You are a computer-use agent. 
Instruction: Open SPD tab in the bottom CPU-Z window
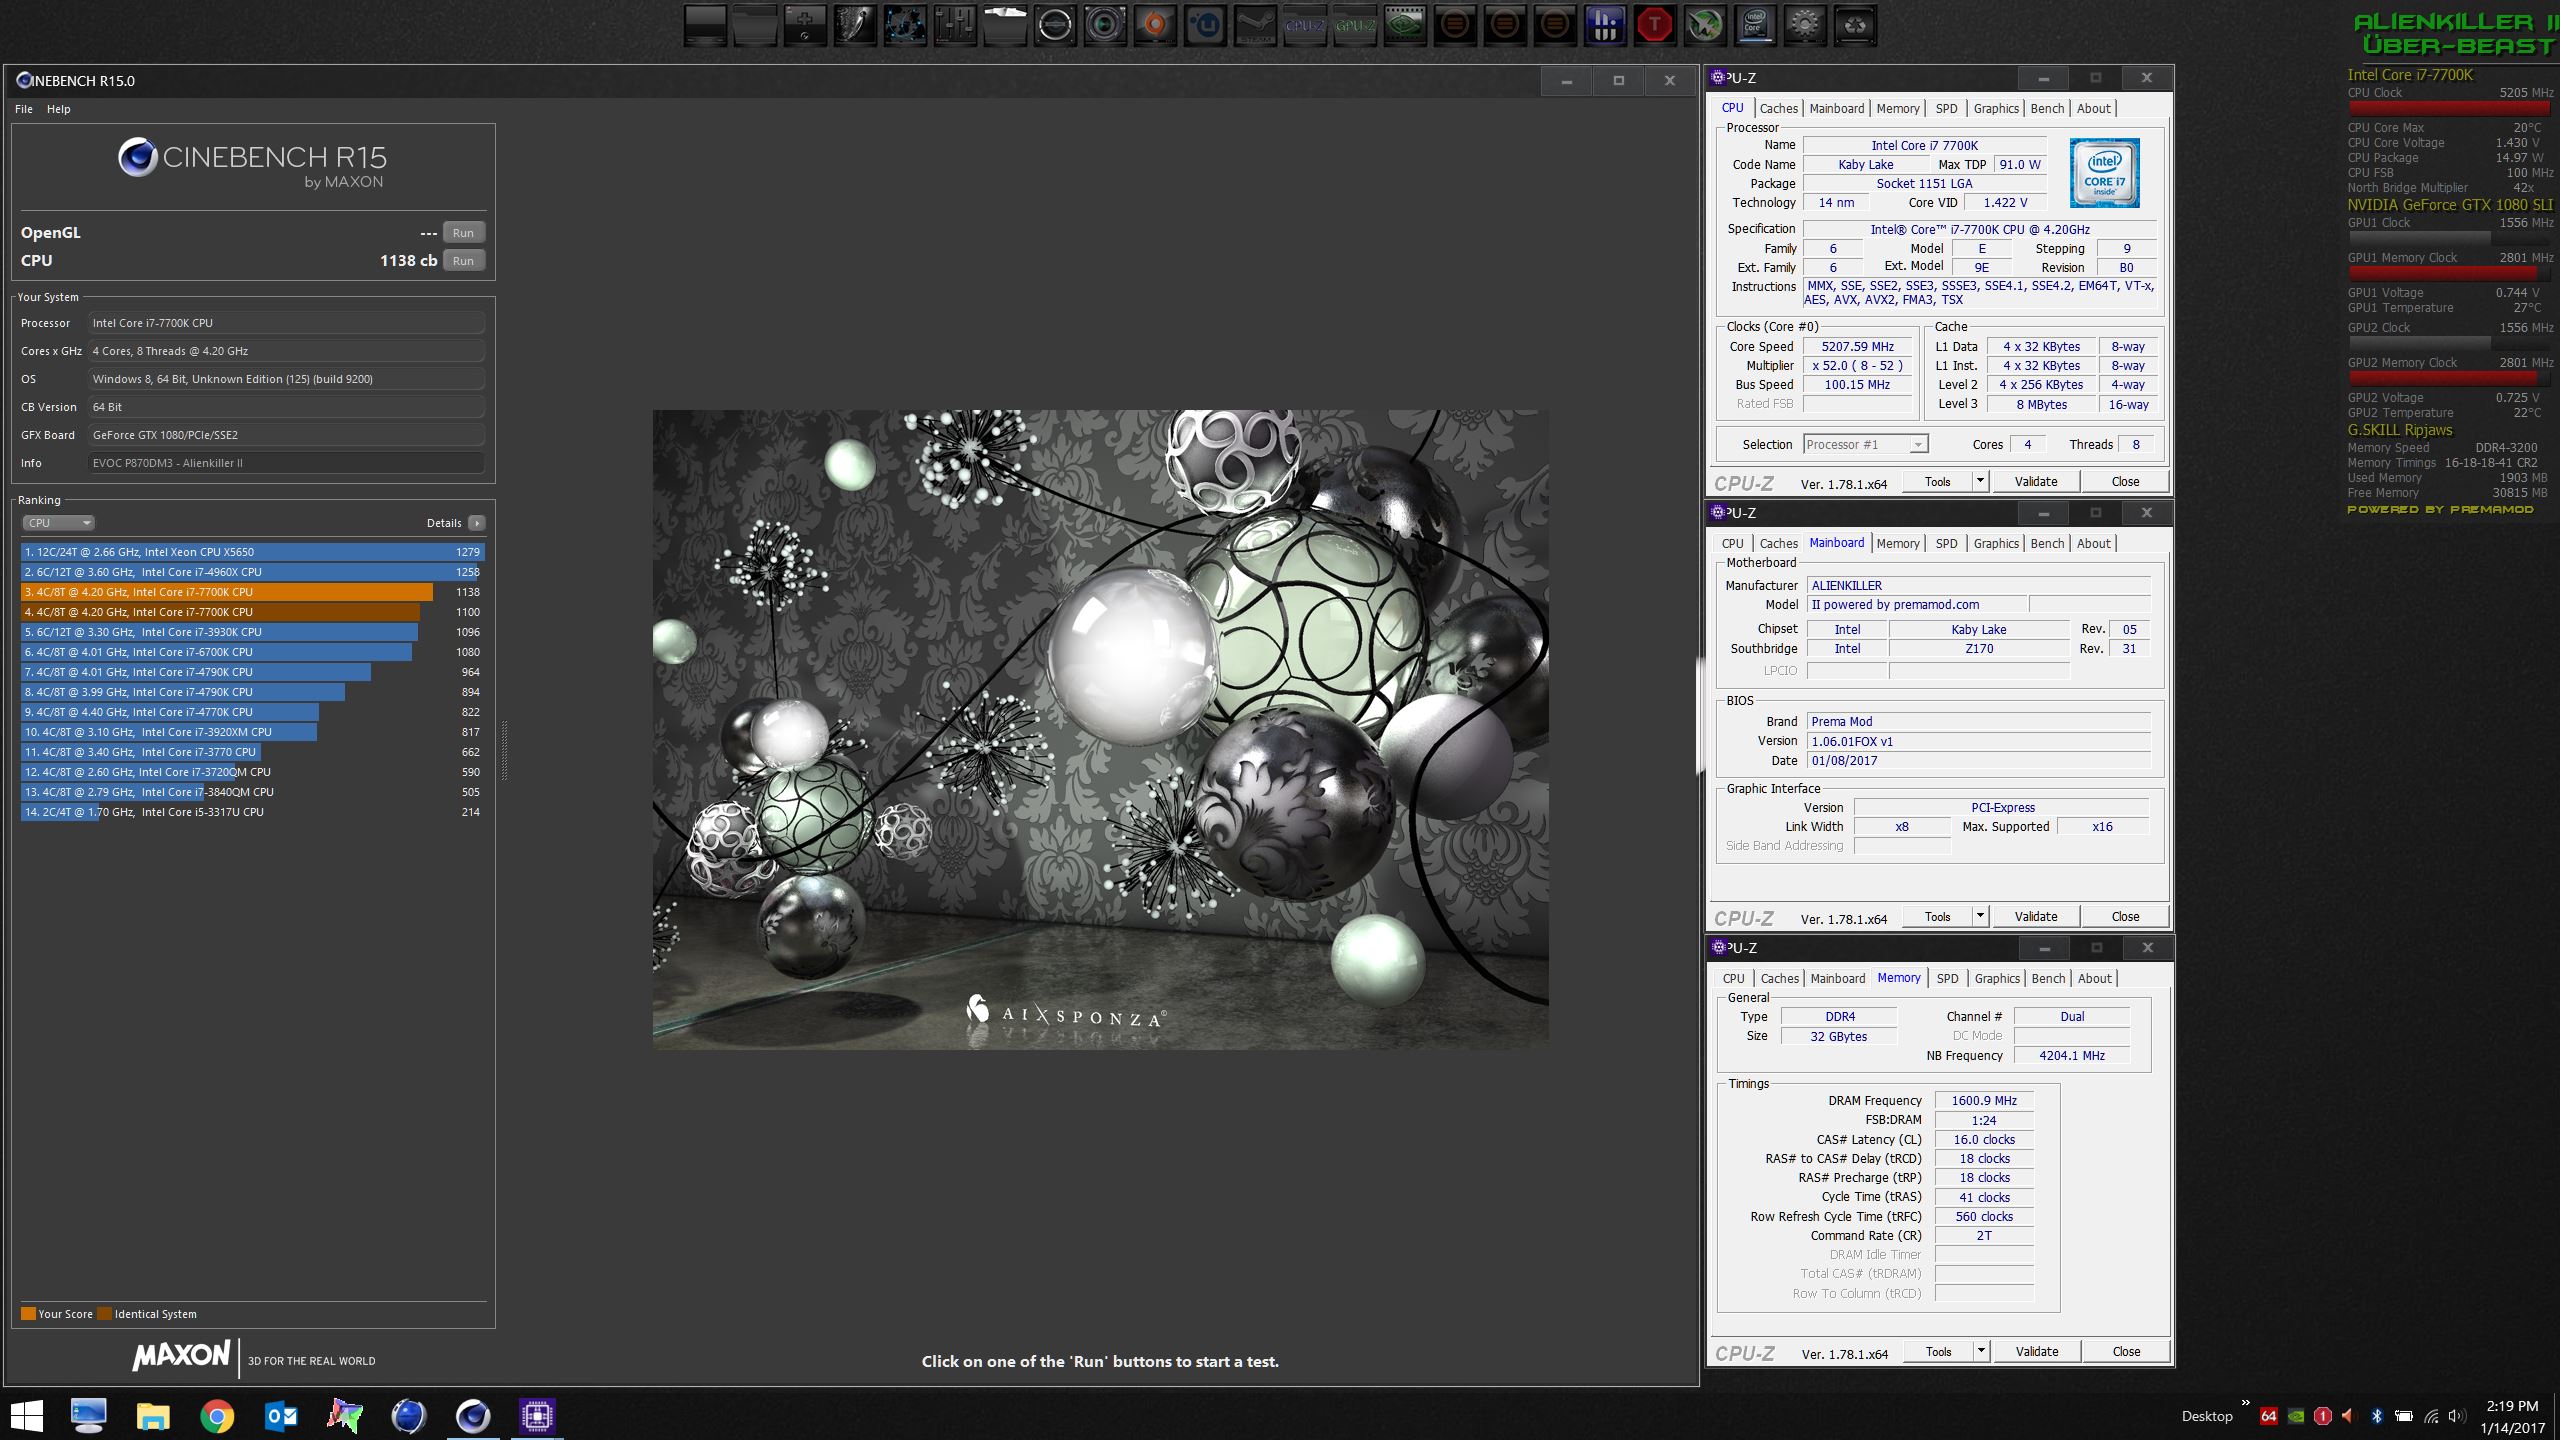(x=1946, y=979)
